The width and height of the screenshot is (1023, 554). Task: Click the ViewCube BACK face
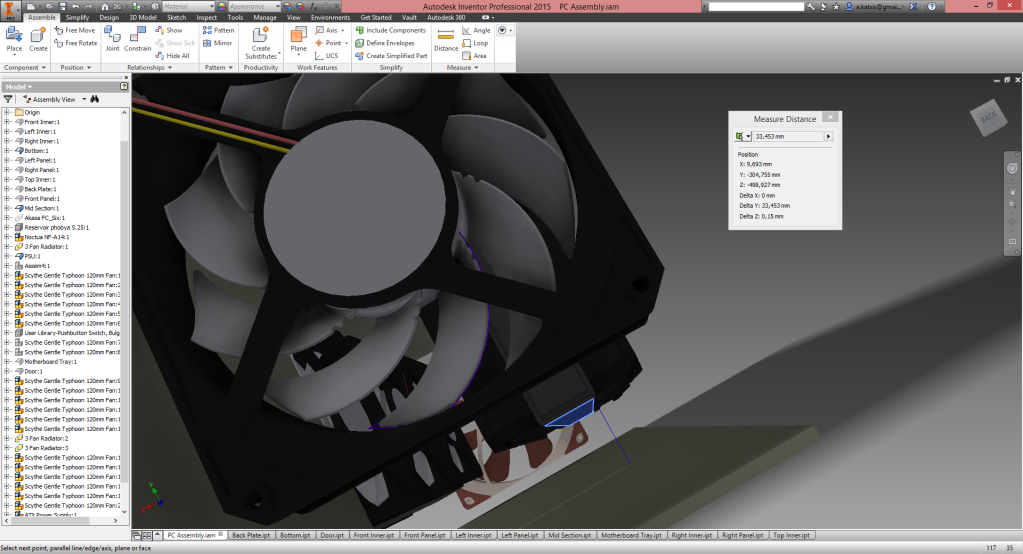988,117
